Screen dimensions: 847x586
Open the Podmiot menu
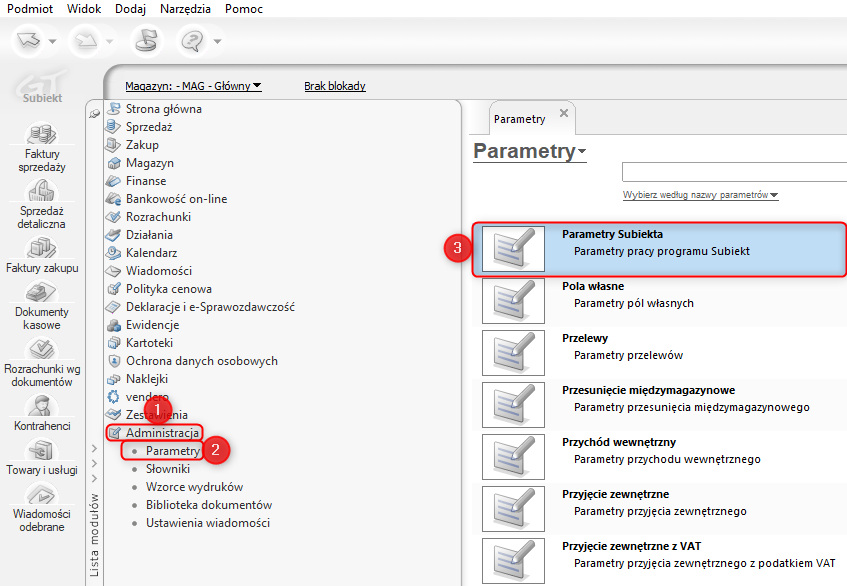[x=30, y=8]
